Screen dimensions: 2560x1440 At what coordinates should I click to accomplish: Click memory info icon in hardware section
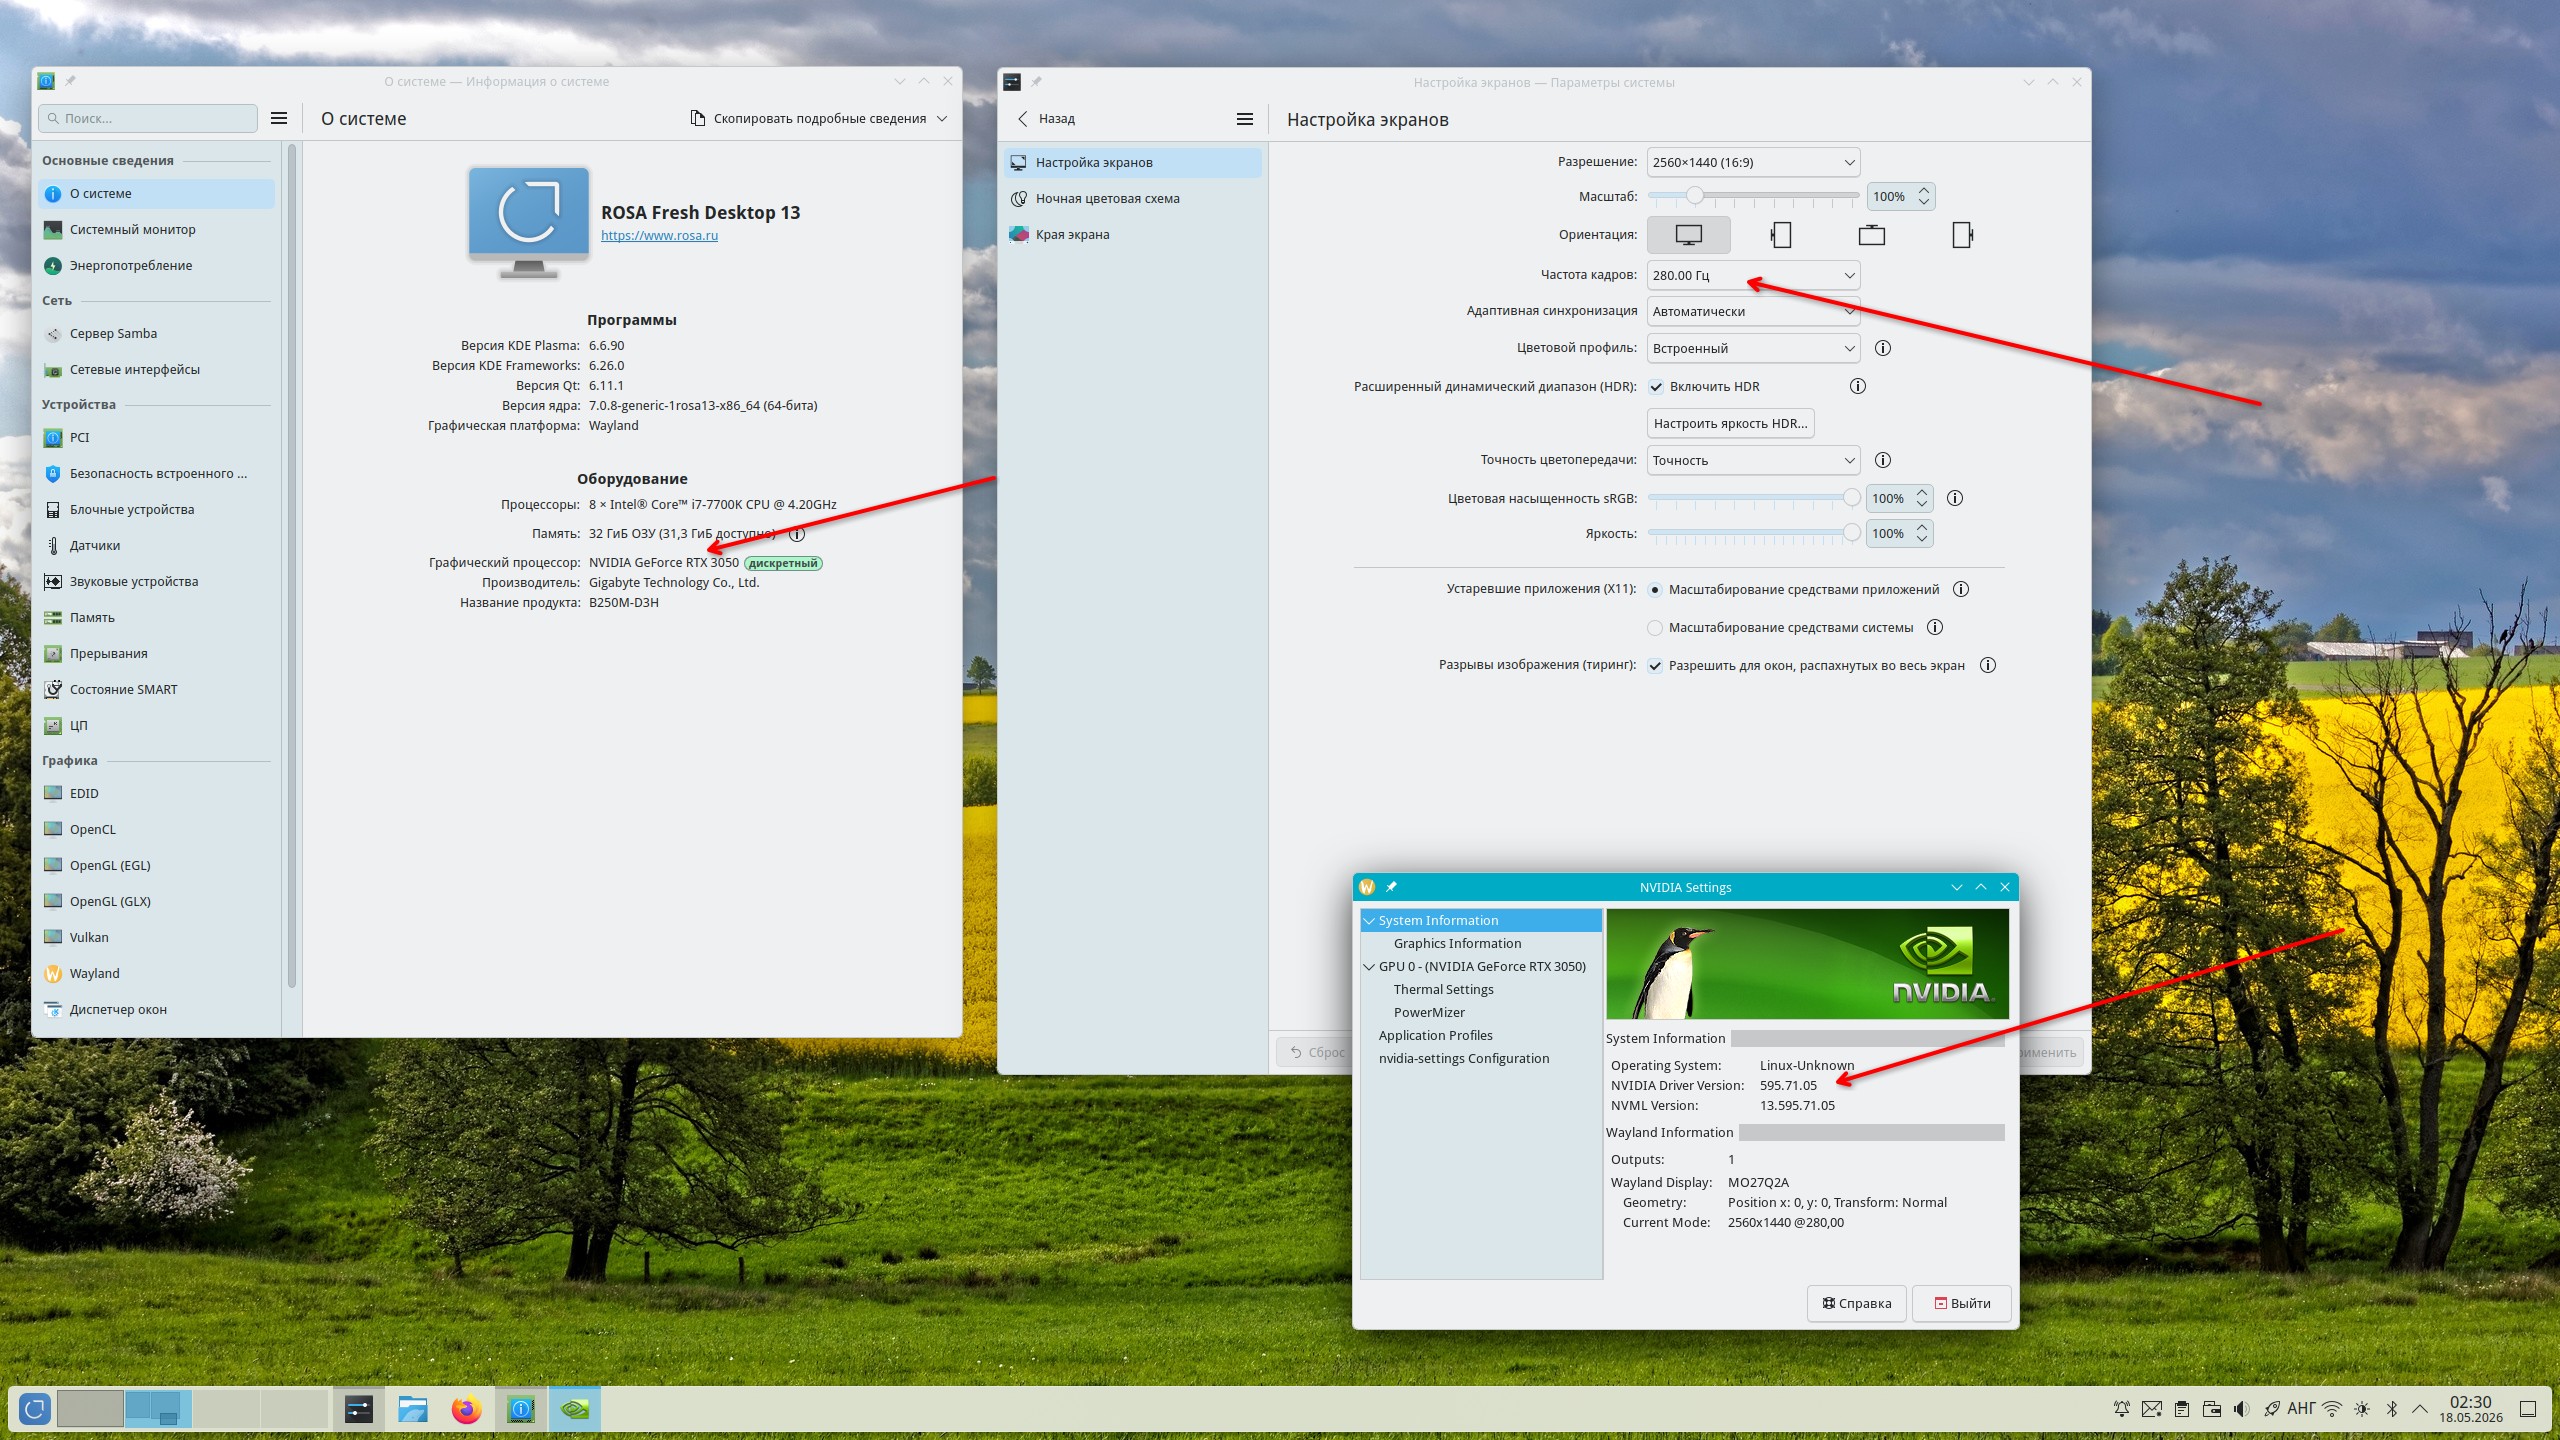[x=797, y=534]
